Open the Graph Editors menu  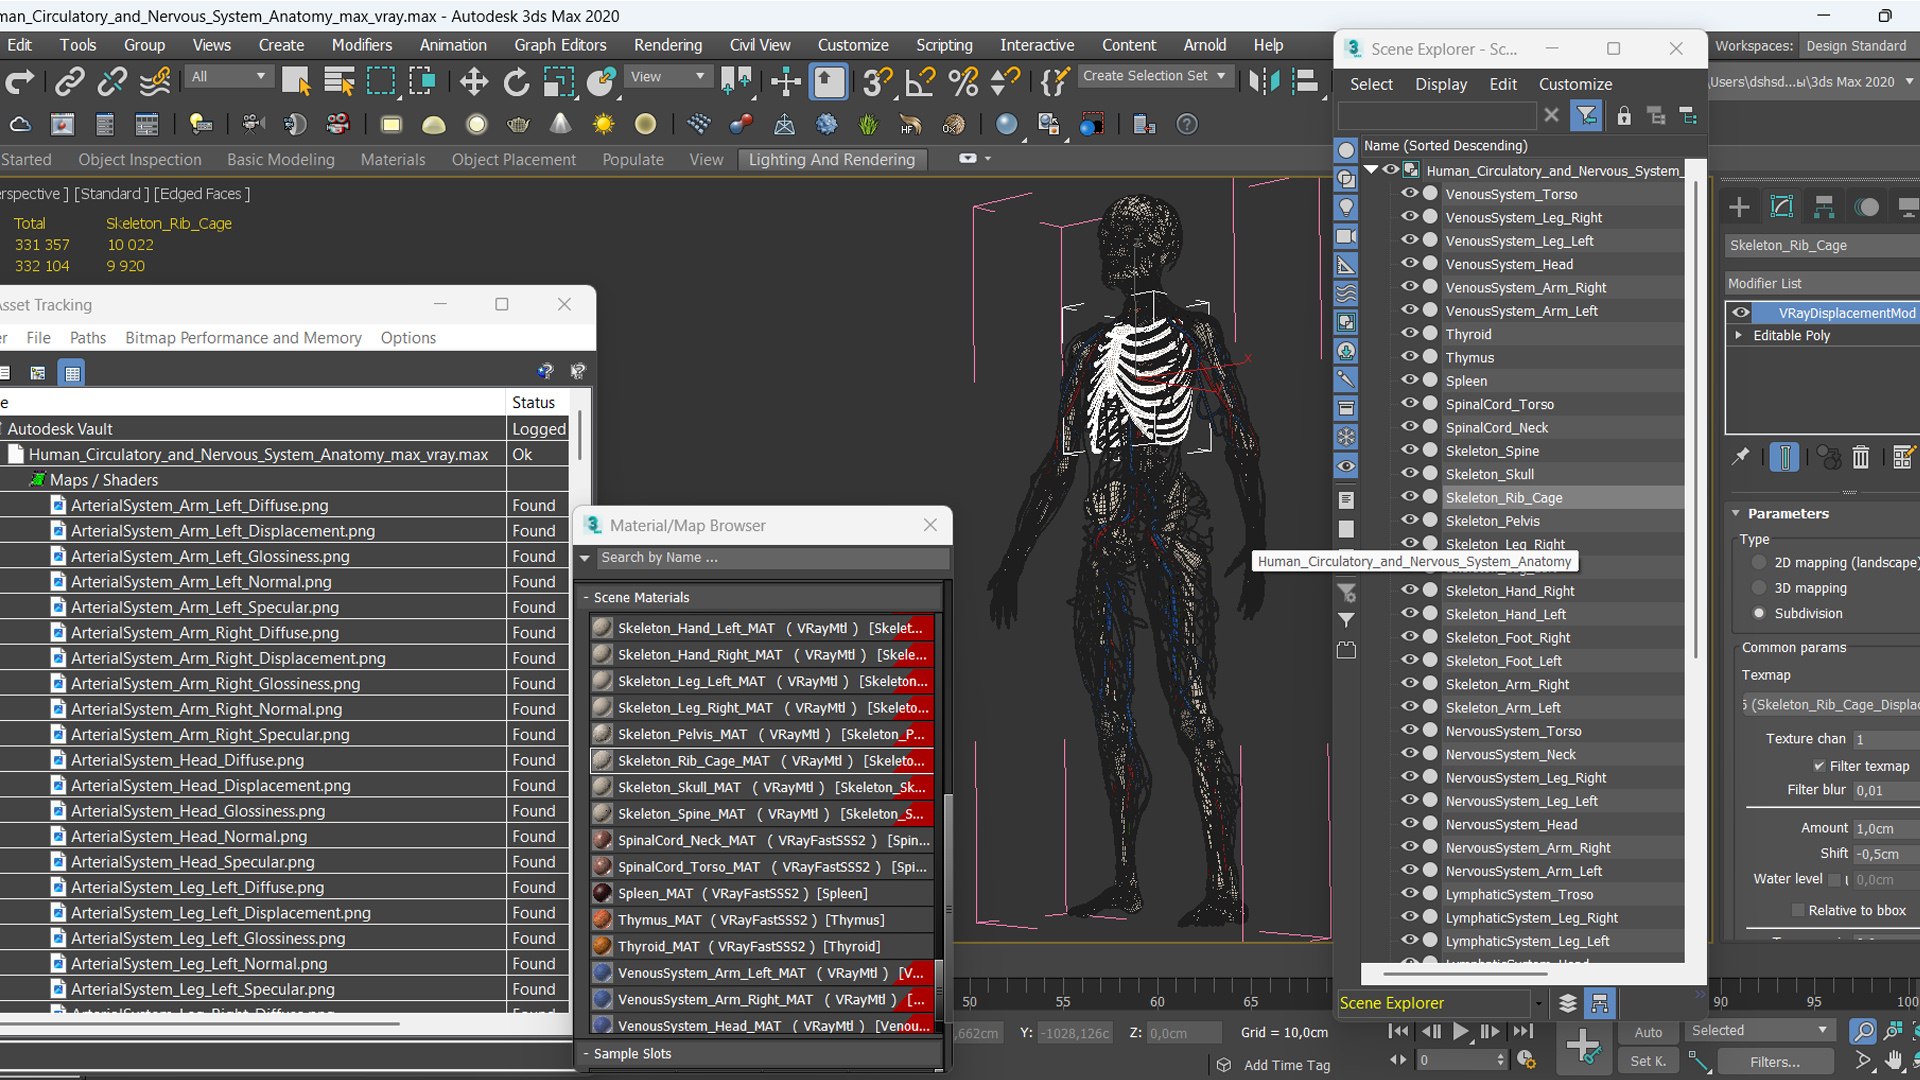[560, 45]
